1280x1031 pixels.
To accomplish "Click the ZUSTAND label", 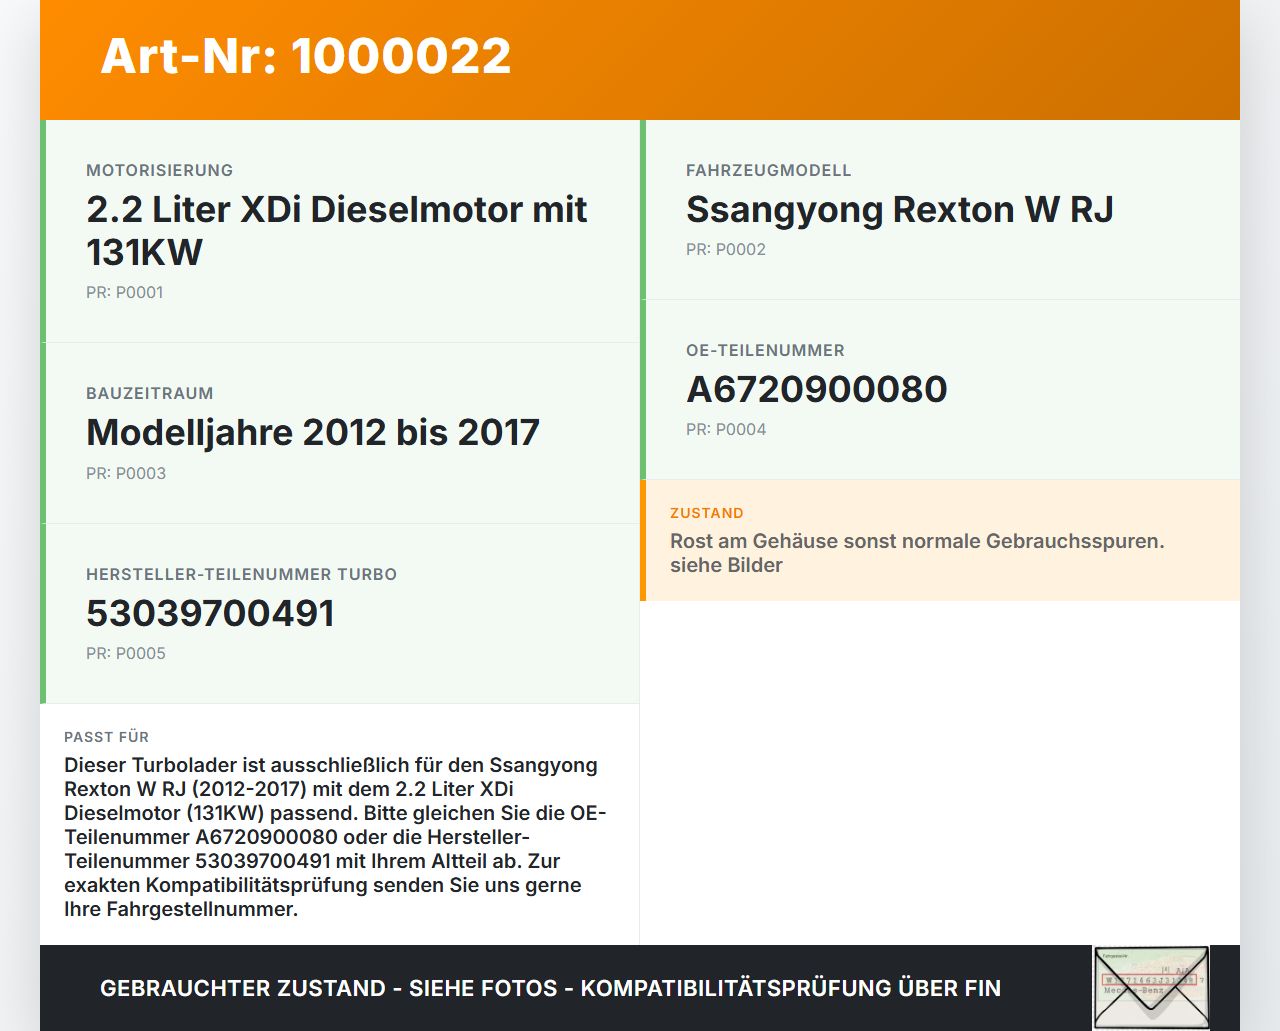I will [707, 513].
